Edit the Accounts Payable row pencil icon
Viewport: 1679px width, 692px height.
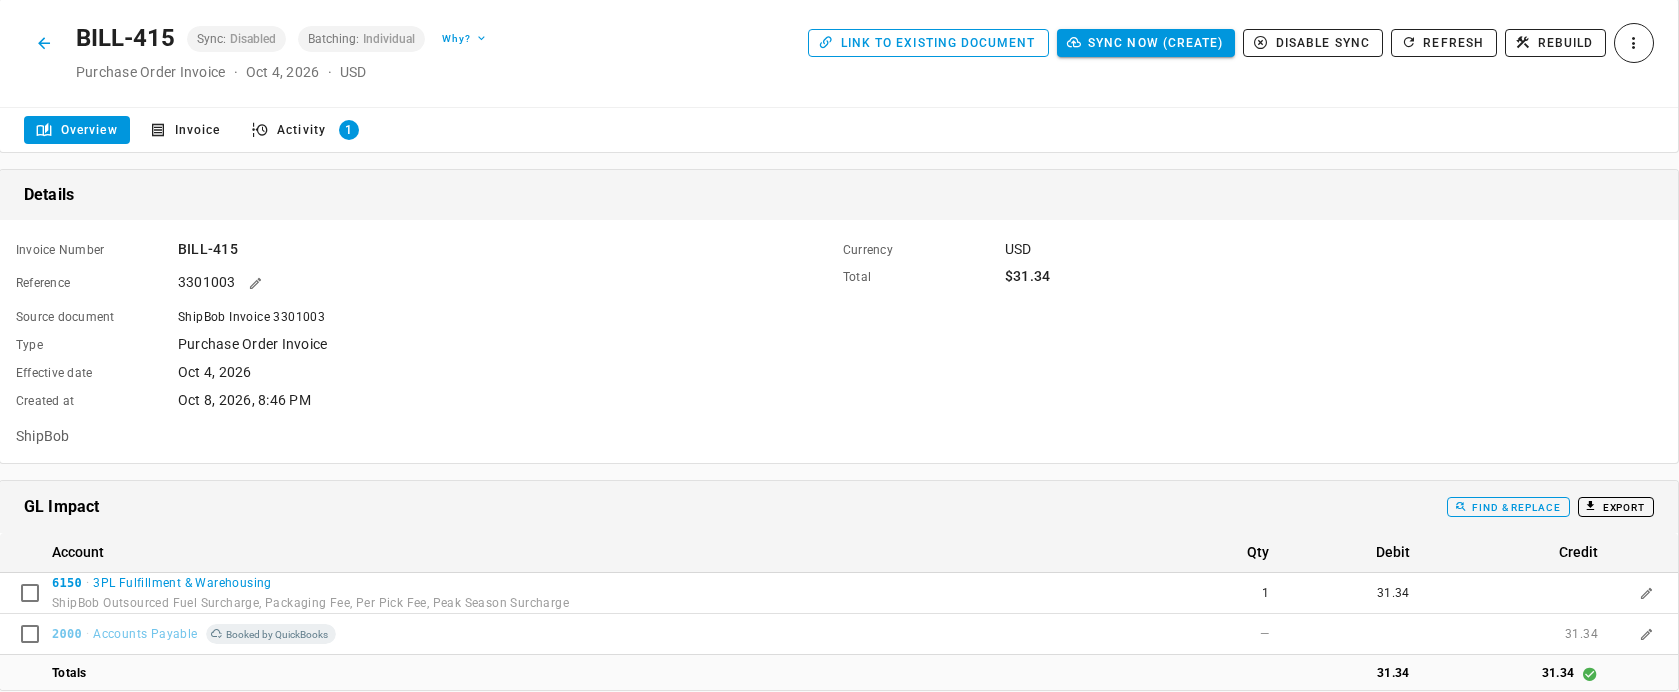tap(1646, 634)
